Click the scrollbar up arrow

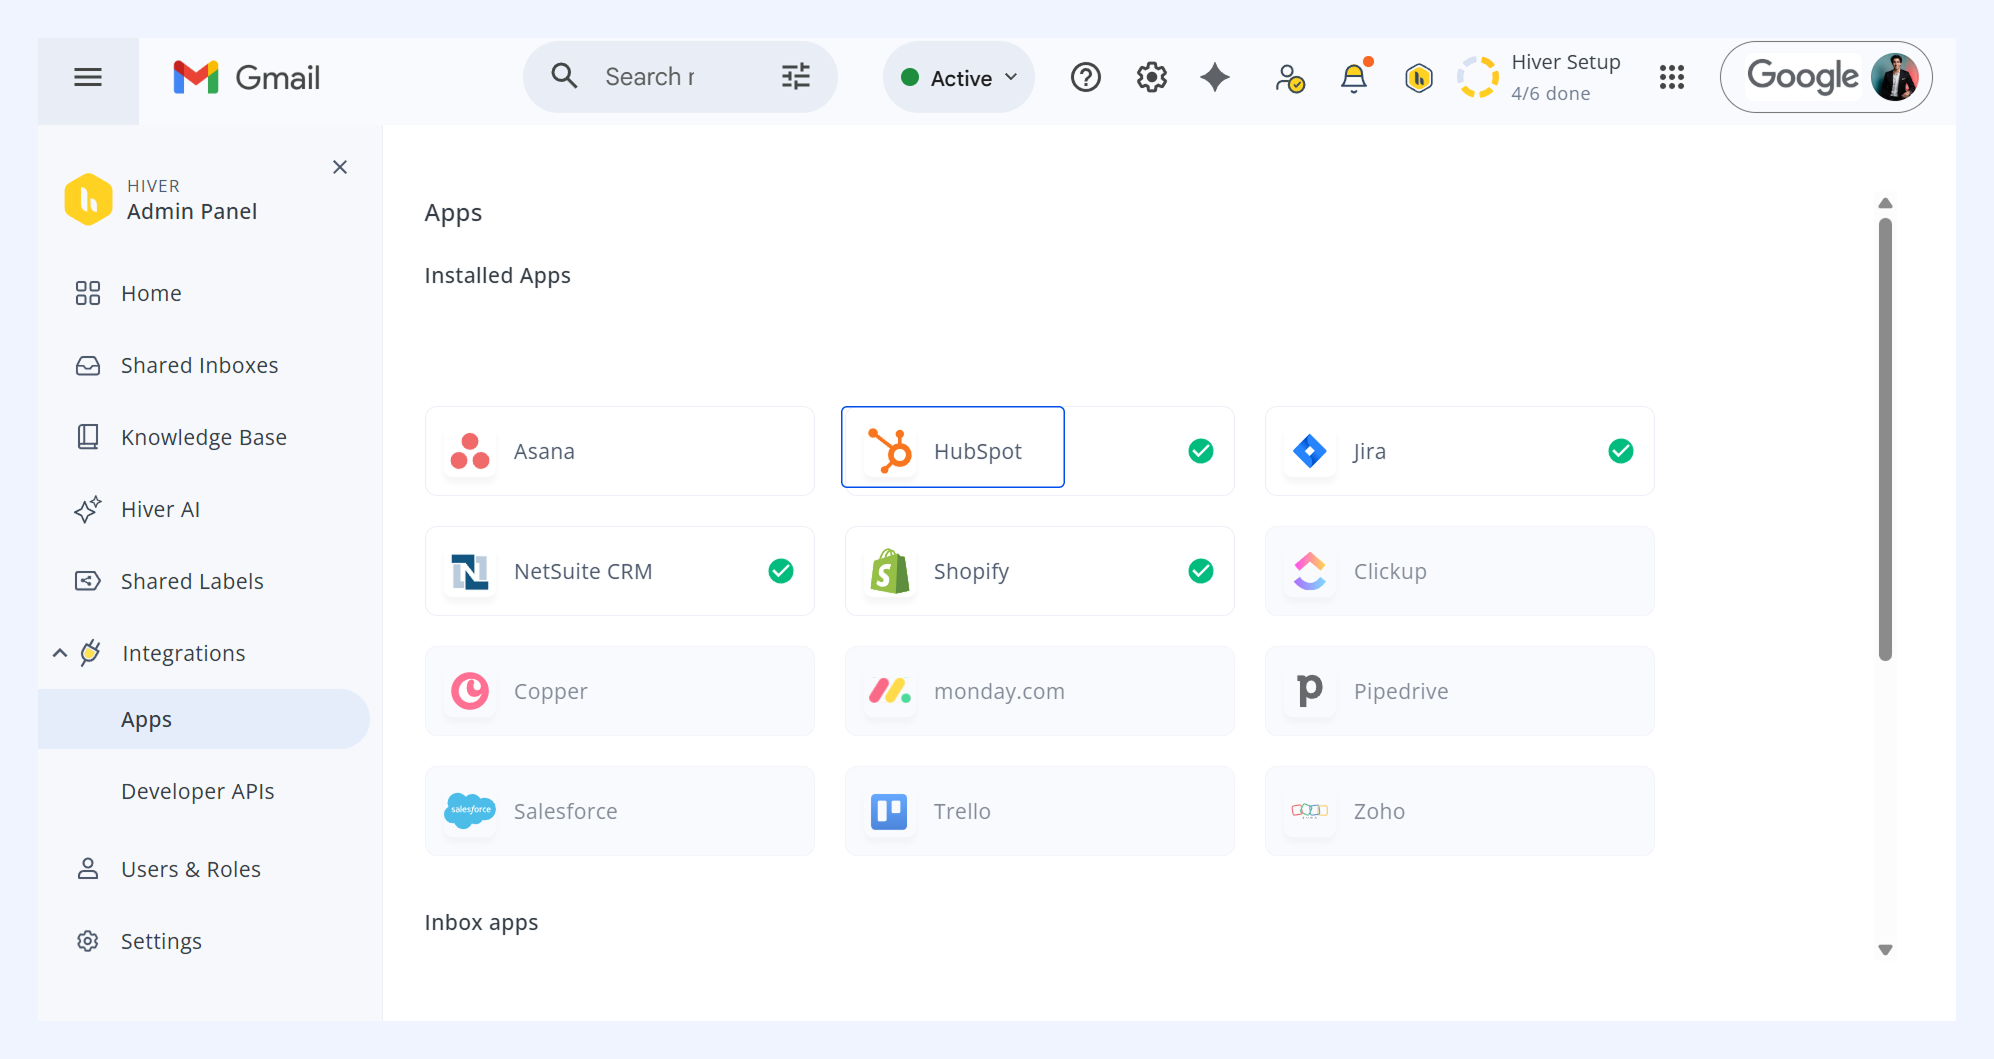point(1885,203)
